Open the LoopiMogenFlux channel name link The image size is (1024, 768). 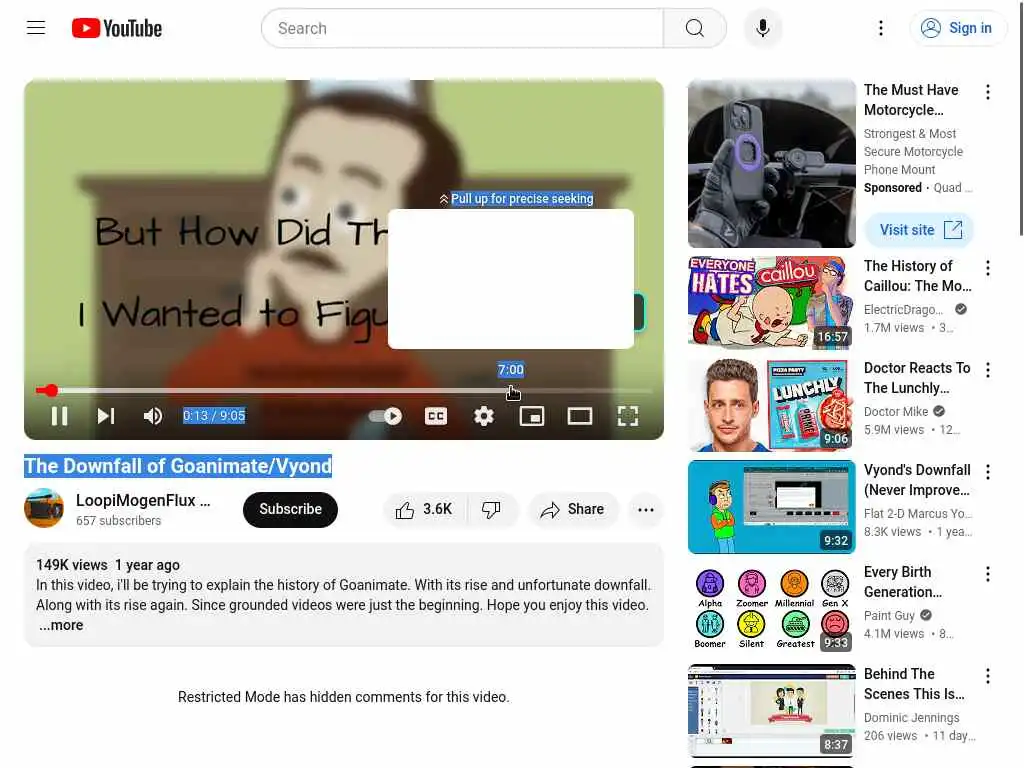[143, 500]
